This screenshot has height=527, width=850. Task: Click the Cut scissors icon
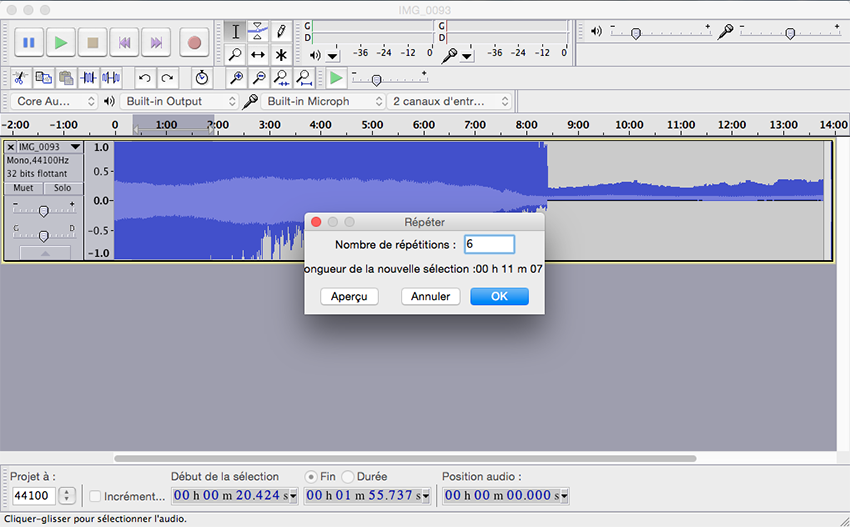point(20,78)
